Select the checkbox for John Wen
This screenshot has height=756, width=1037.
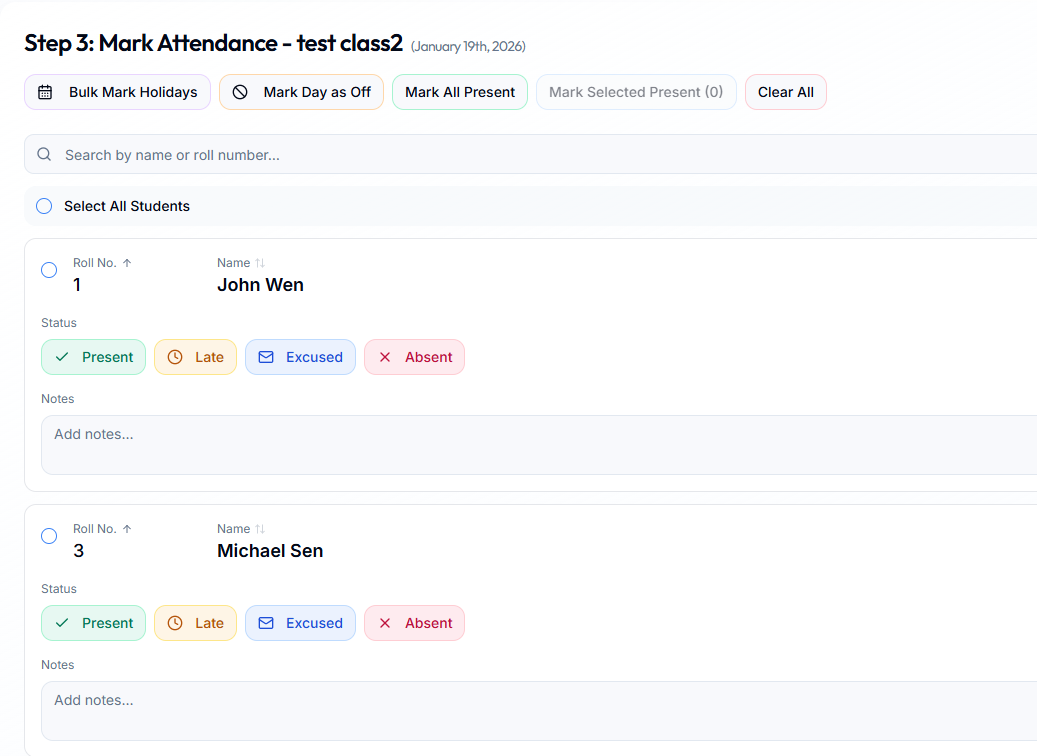point(49,270)
